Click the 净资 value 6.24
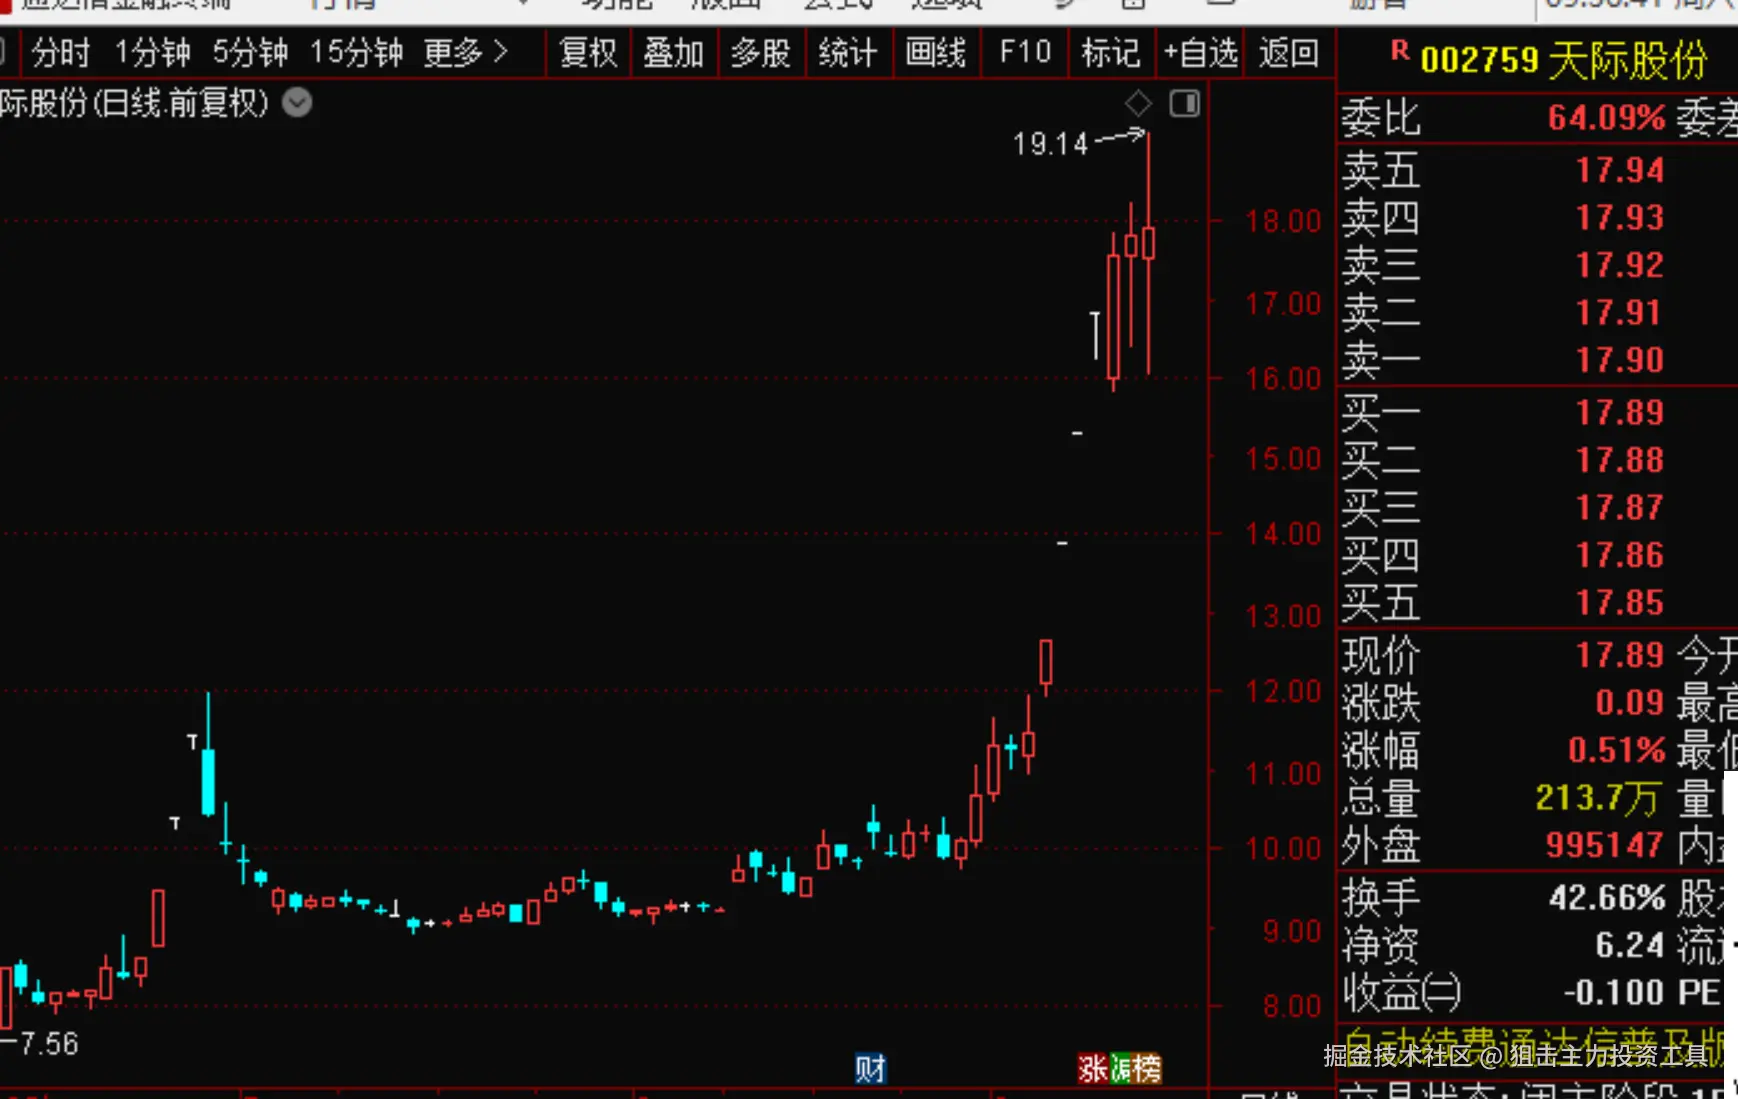Viewport: 1738px width, 1099px height. click(1630, 945)
